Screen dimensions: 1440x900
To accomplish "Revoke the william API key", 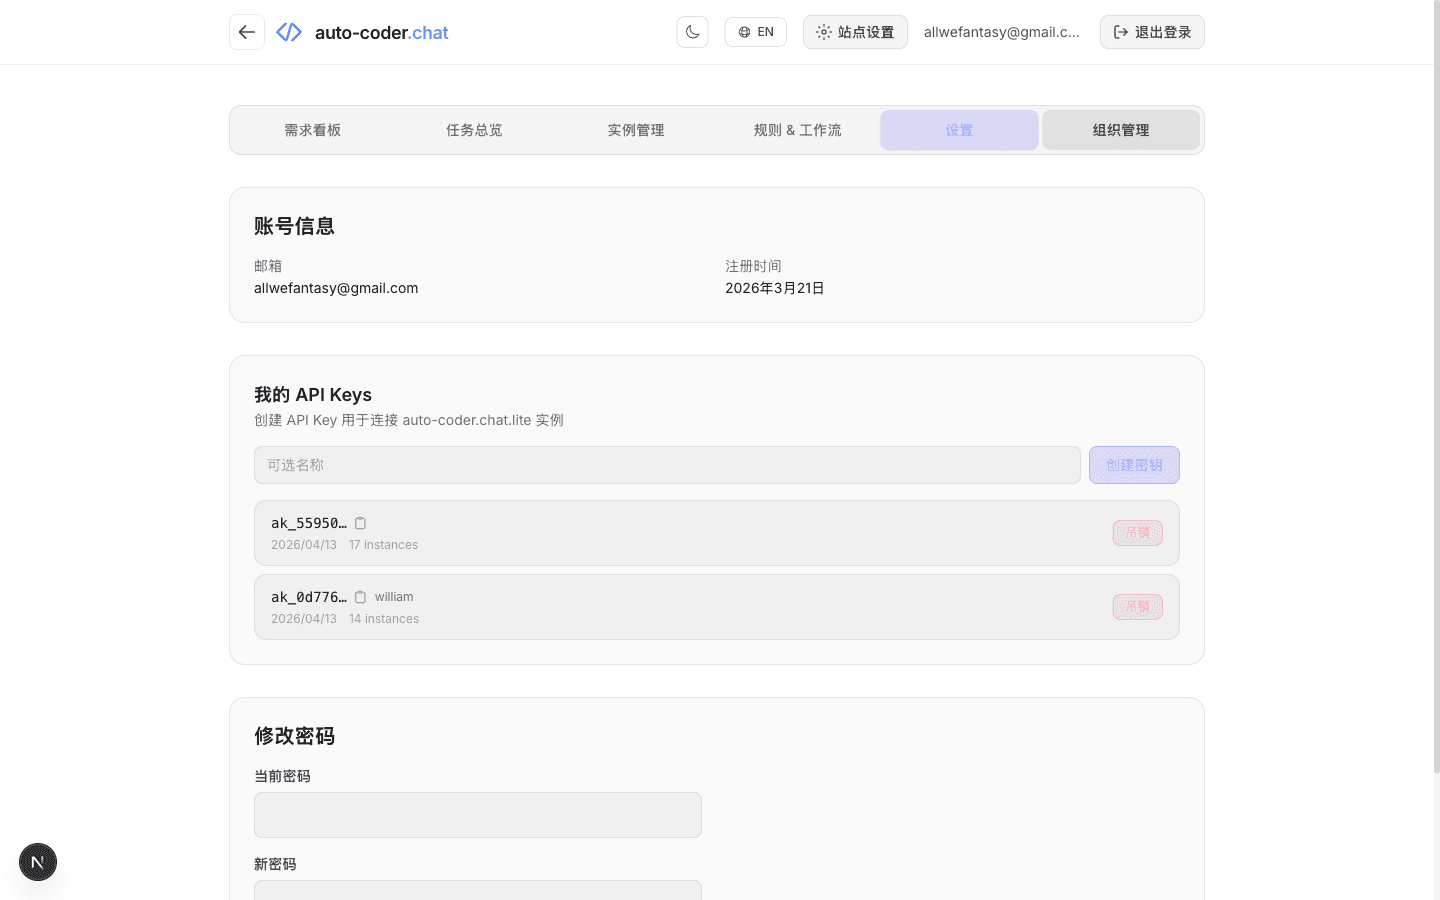I will tap(1137, 607).
